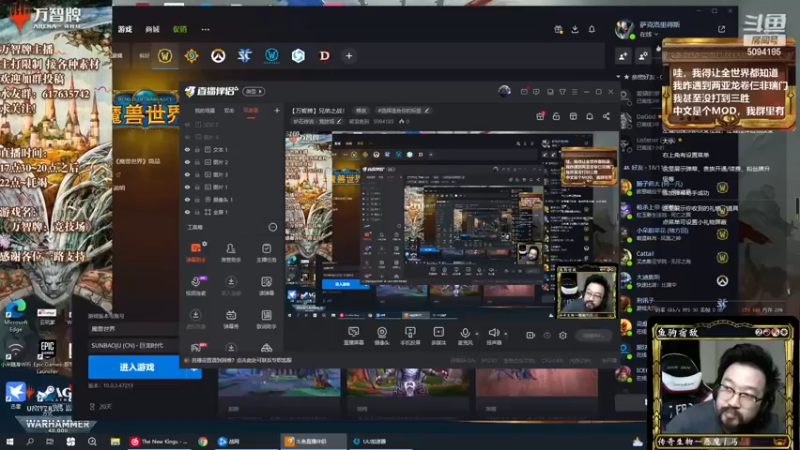
Task: Select Diablo D icon in Battle.net
Action: pos(324,56)
